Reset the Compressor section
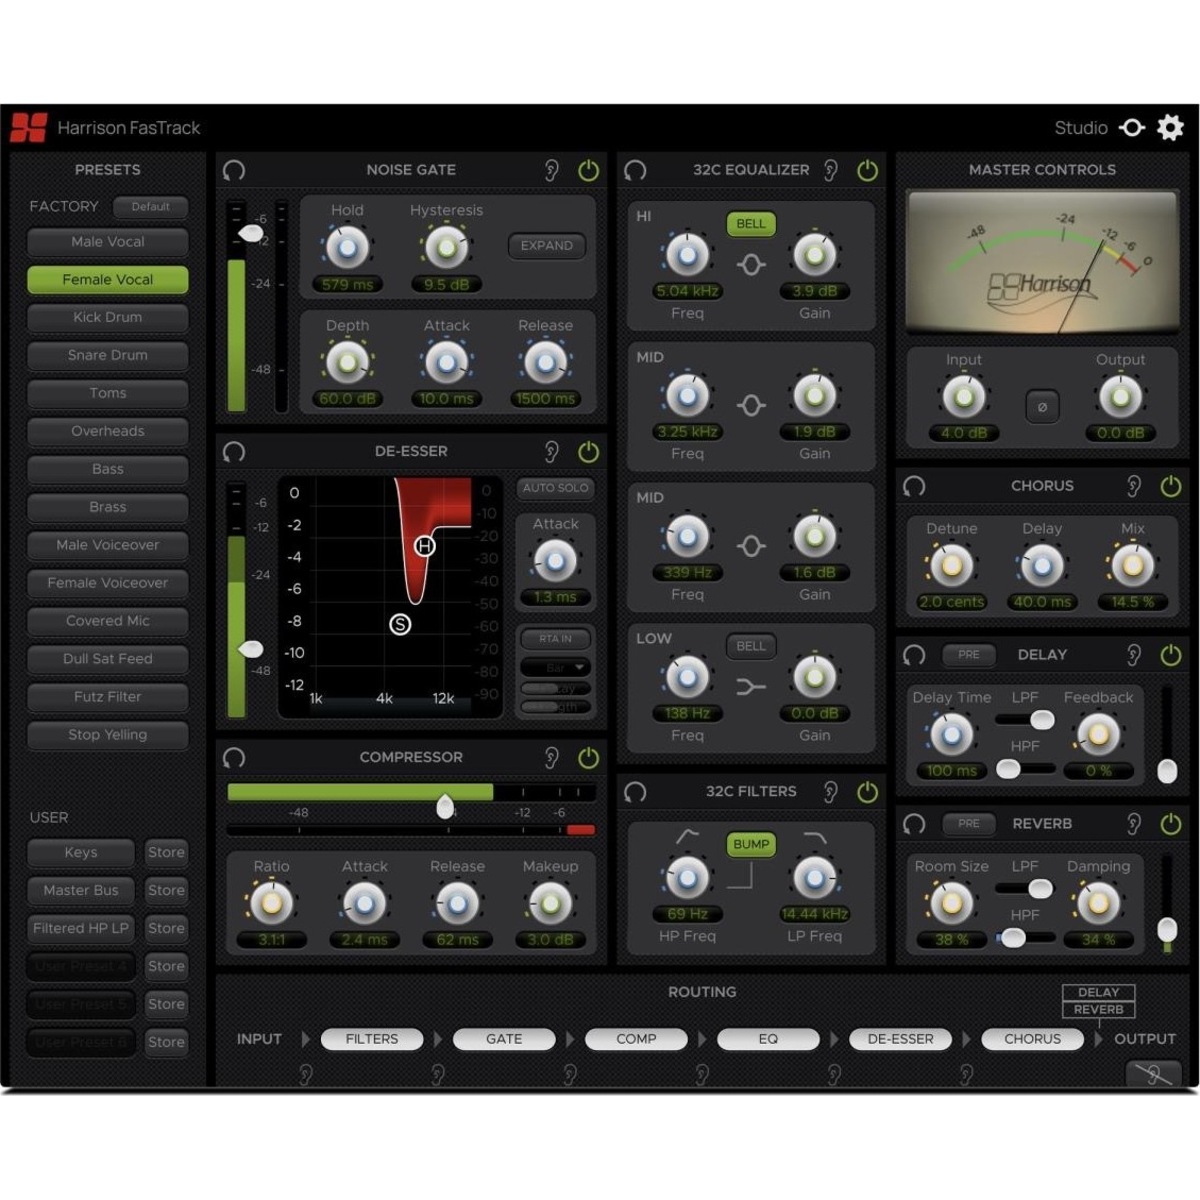 click(235, 757)
